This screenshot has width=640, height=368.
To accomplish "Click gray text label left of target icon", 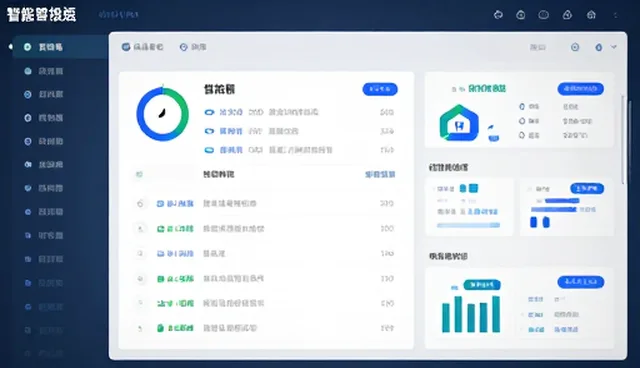I will 538,47.
